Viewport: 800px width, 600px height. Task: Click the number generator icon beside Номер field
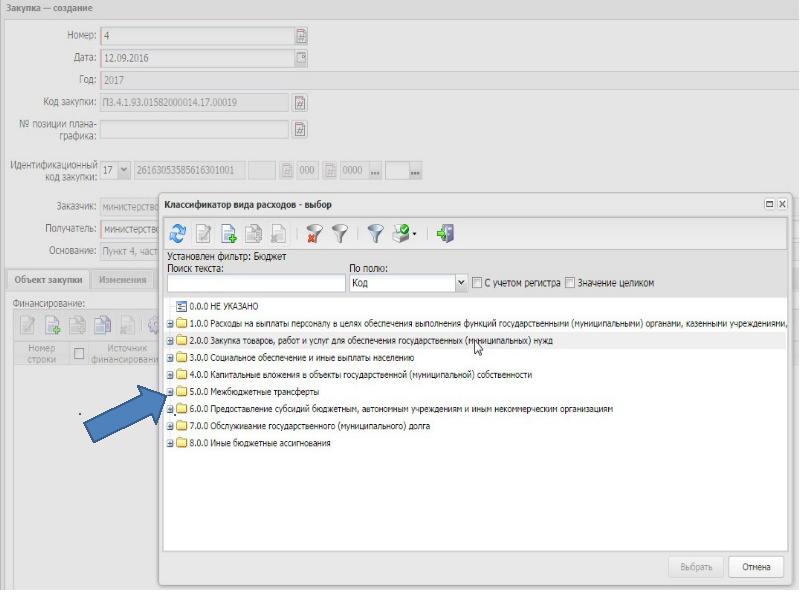(x=301, y=36)
